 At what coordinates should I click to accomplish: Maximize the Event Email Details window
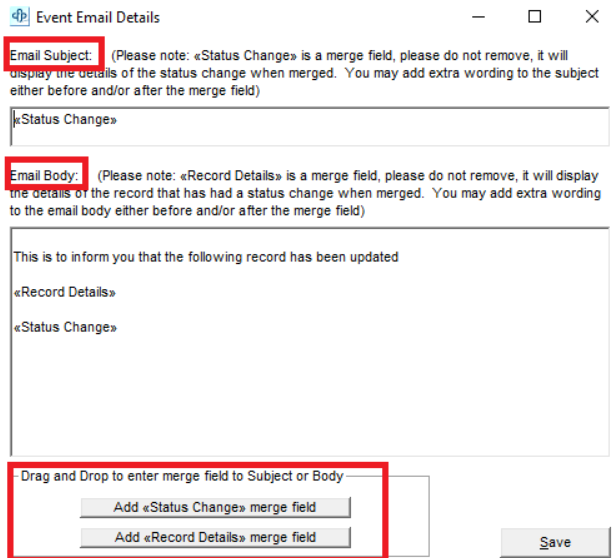534,17
